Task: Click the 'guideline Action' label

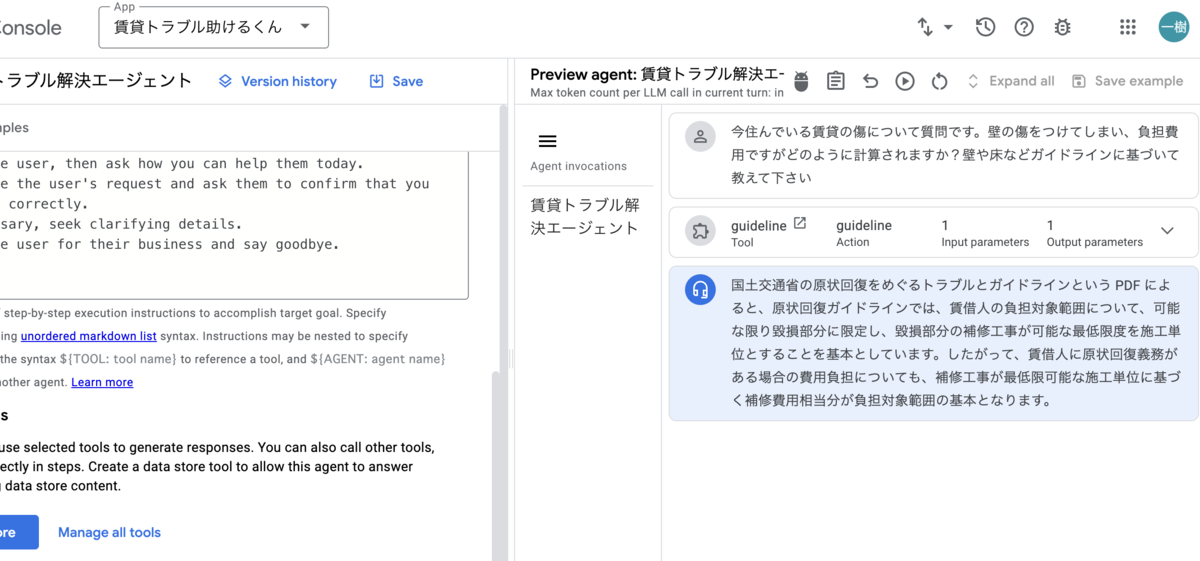Action: click(864, 233)
